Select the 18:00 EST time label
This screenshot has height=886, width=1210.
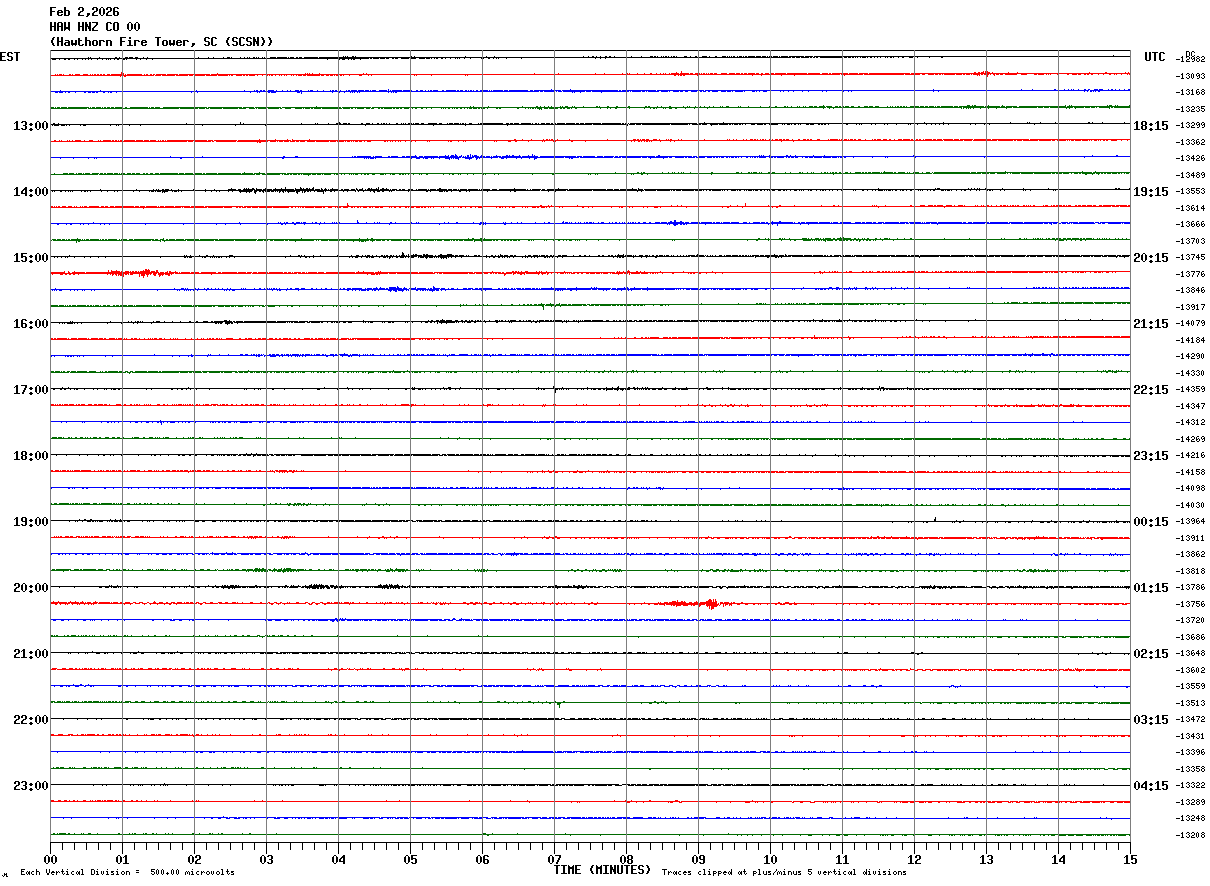pos(30,455)
